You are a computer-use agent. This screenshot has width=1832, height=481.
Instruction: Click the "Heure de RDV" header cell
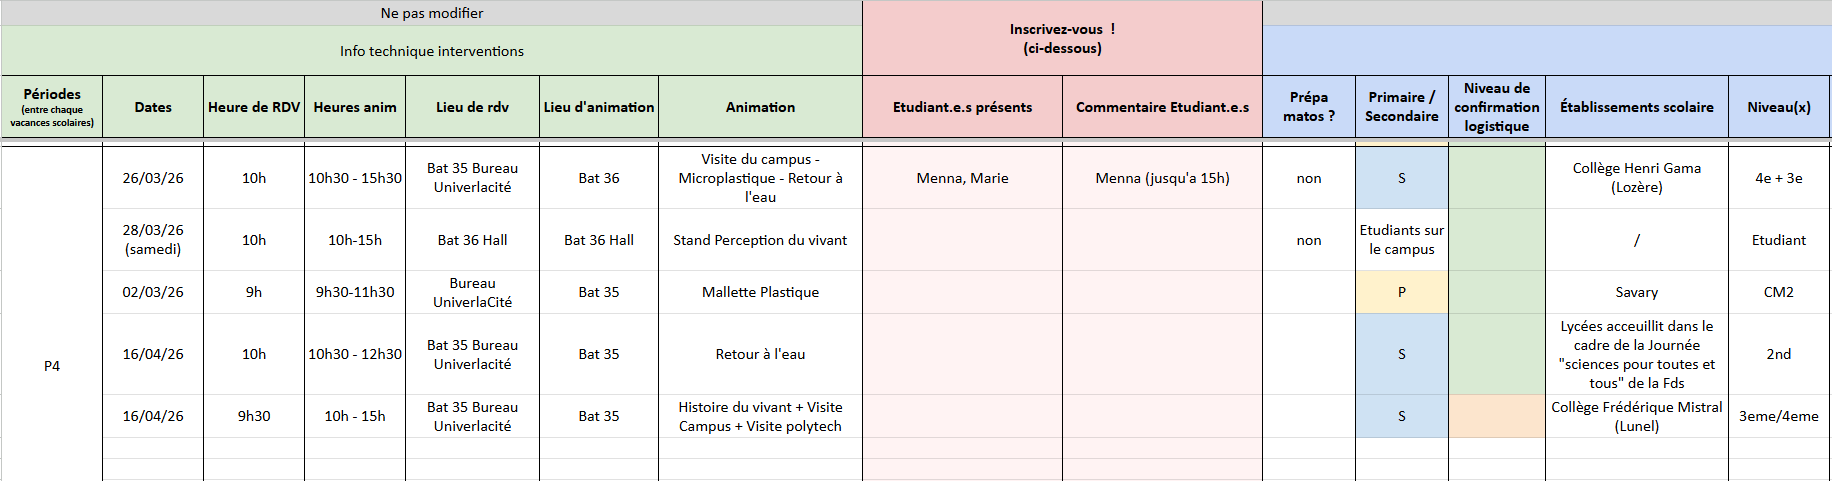[254, 107]
